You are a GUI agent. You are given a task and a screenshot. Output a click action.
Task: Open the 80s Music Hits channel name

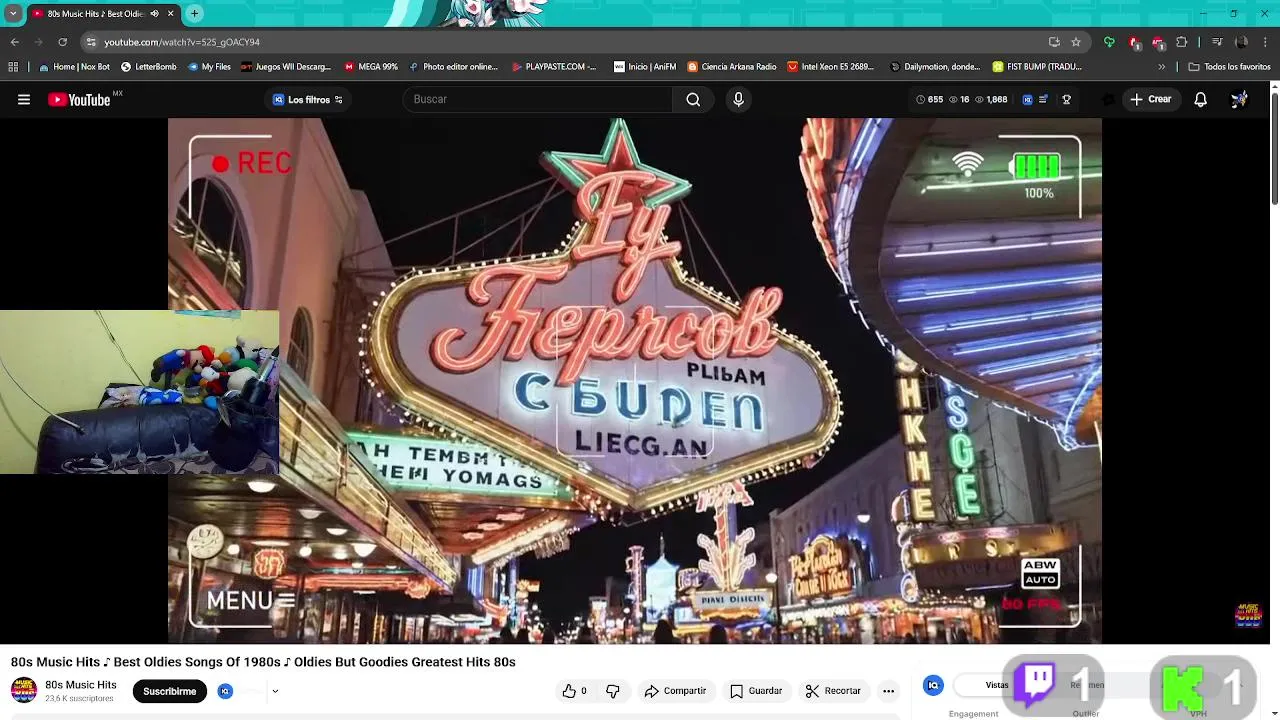click(x=81, y=685)
